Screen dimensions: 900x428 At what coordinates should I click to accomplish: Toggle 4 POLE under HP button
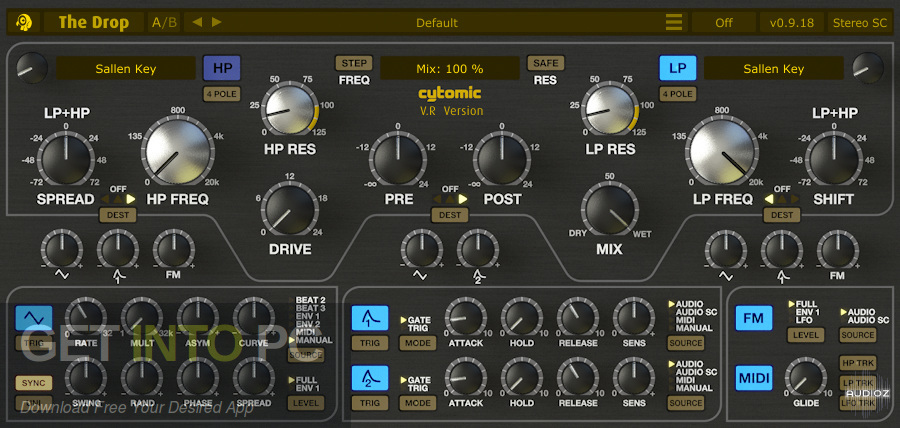[222, 94]
